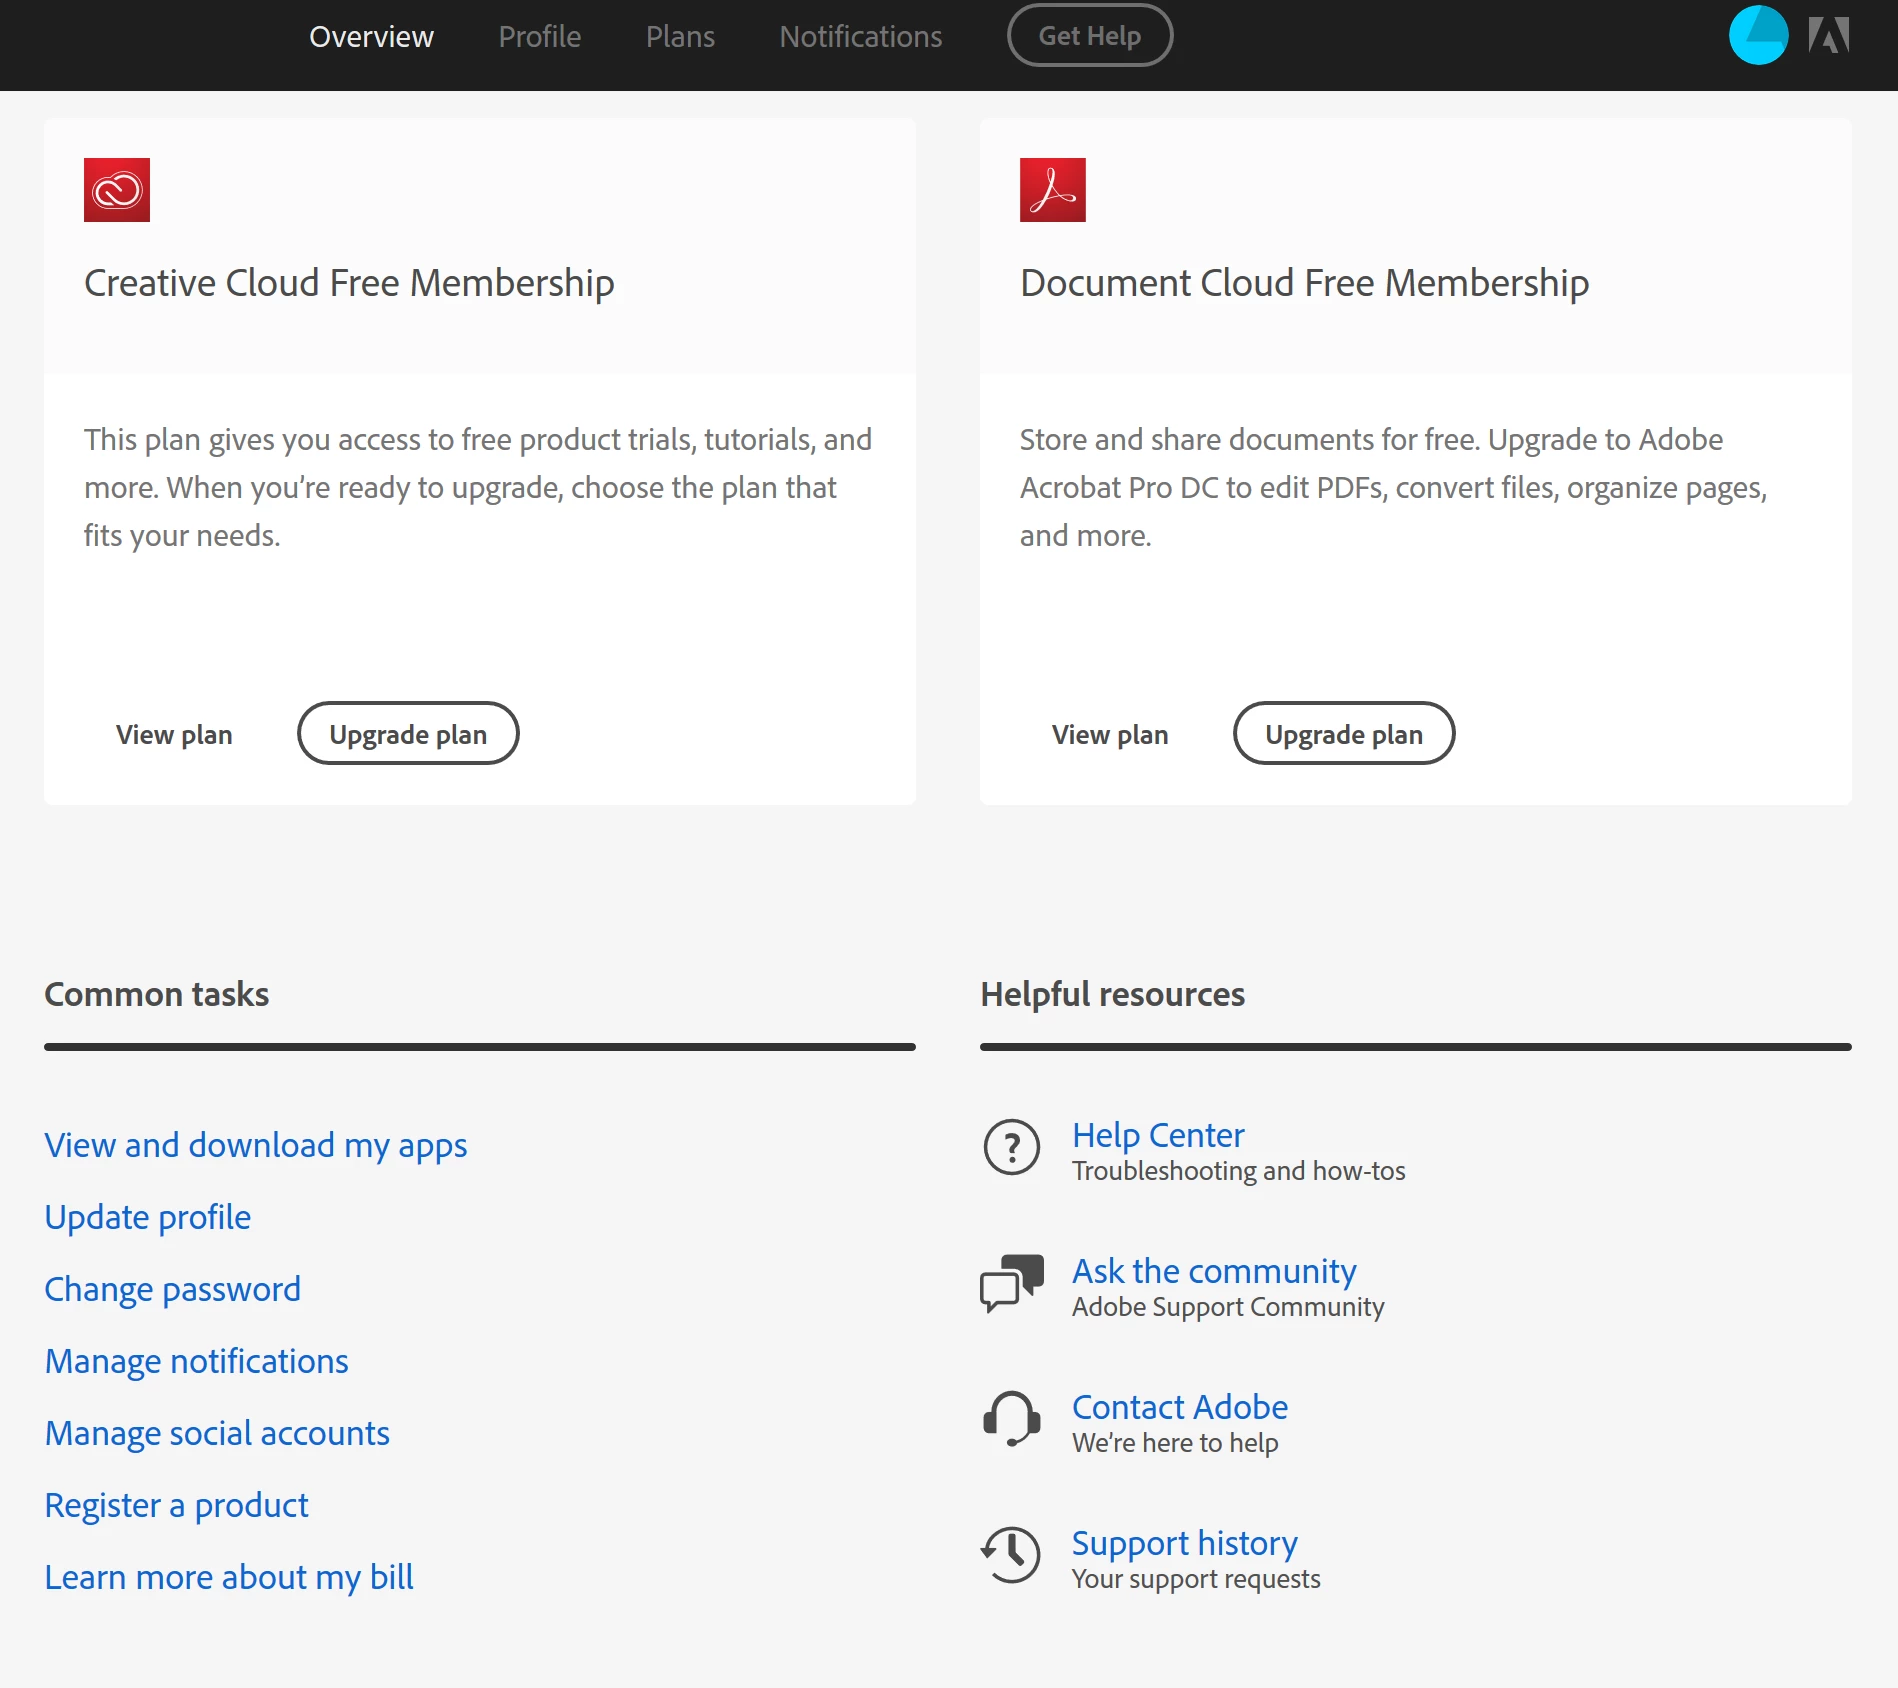Click Manage notifications link
1898x1688 pixels.
196,1361
